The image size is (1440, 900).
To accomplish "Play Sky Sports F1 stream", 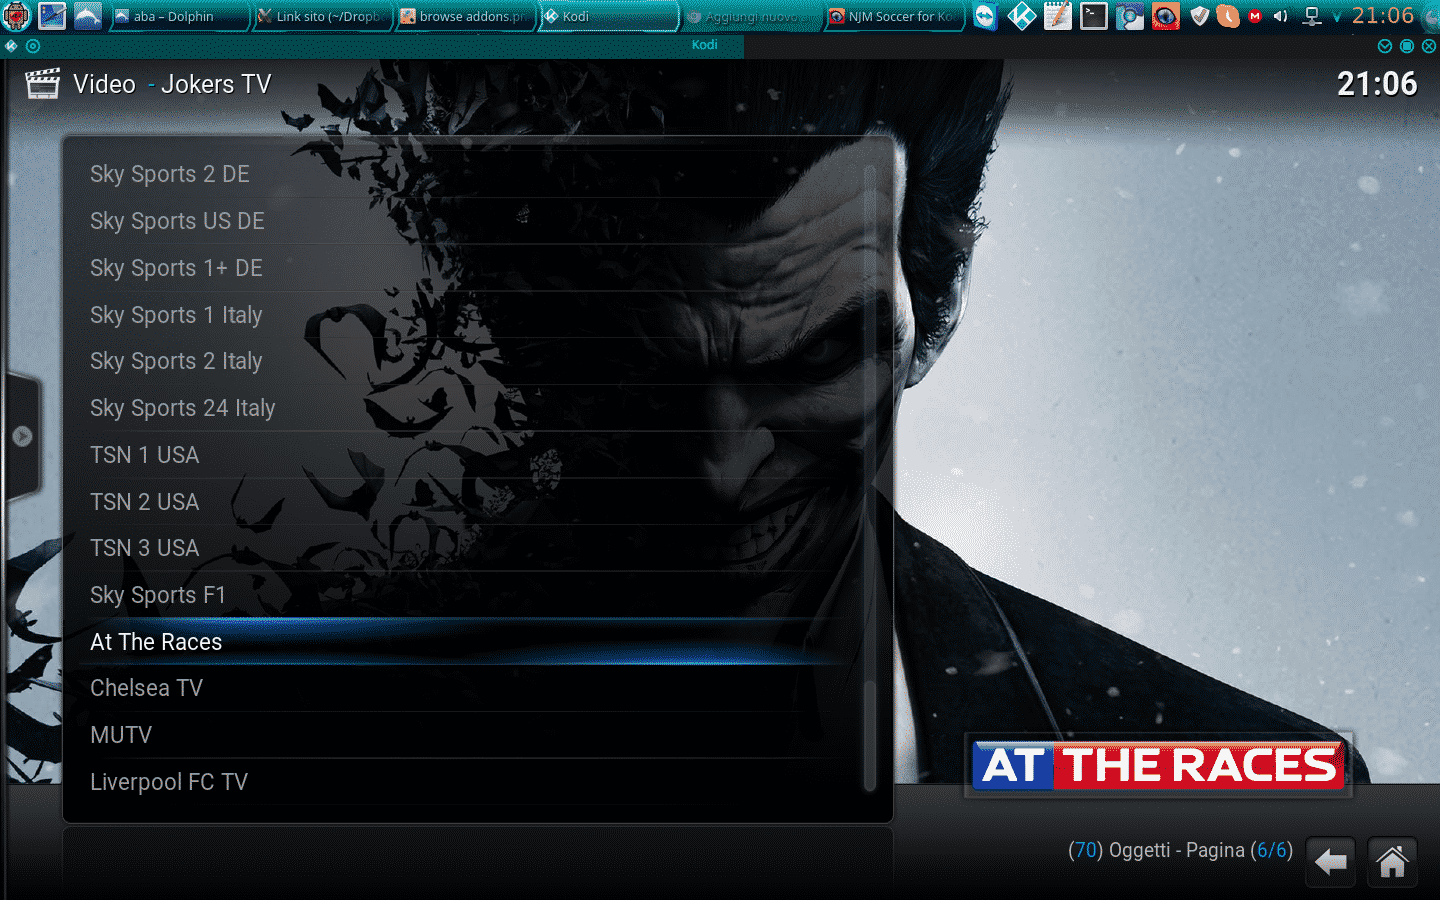I will click(x=158, y=595).
